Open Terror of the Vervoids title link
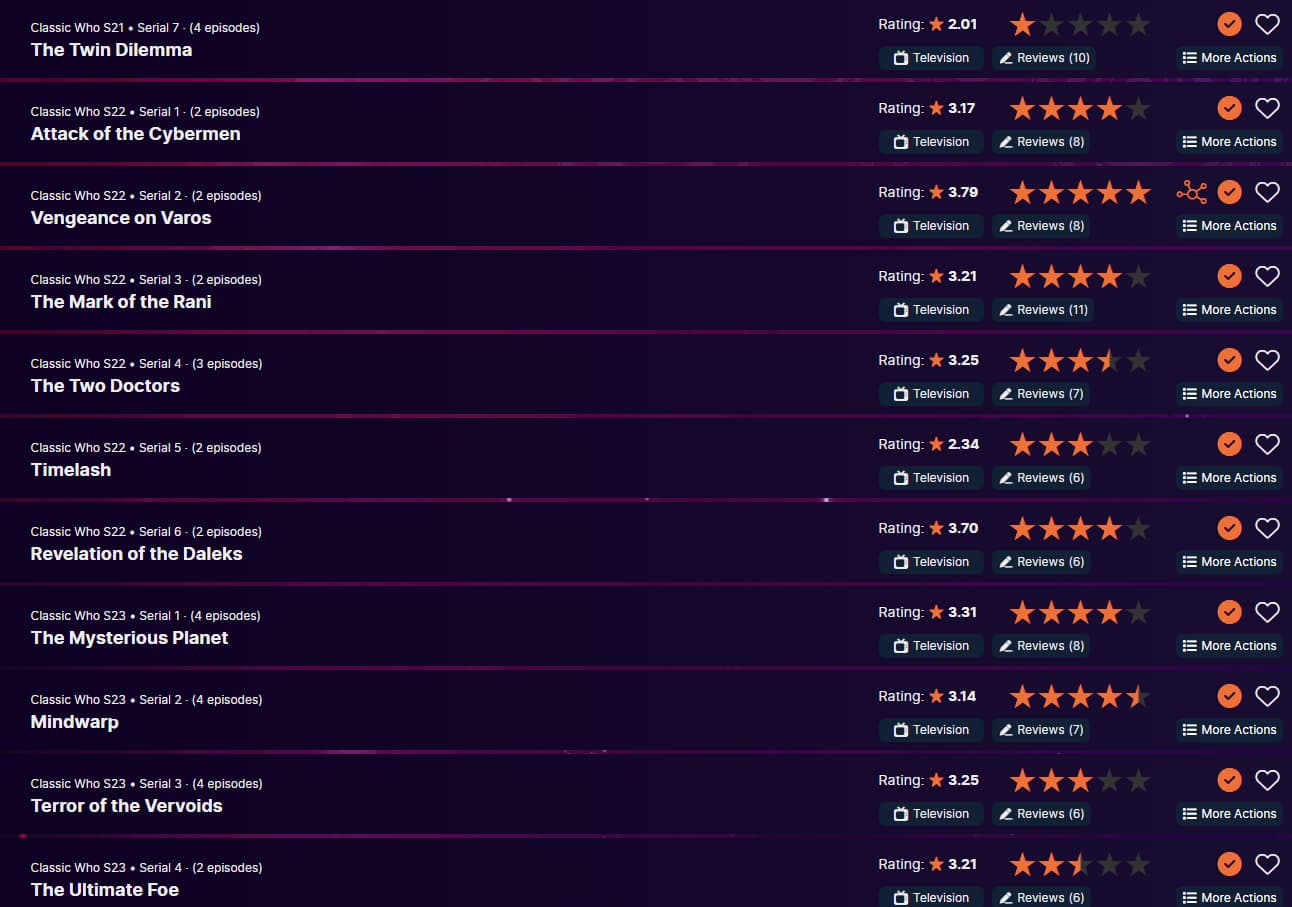 (126, 806)
